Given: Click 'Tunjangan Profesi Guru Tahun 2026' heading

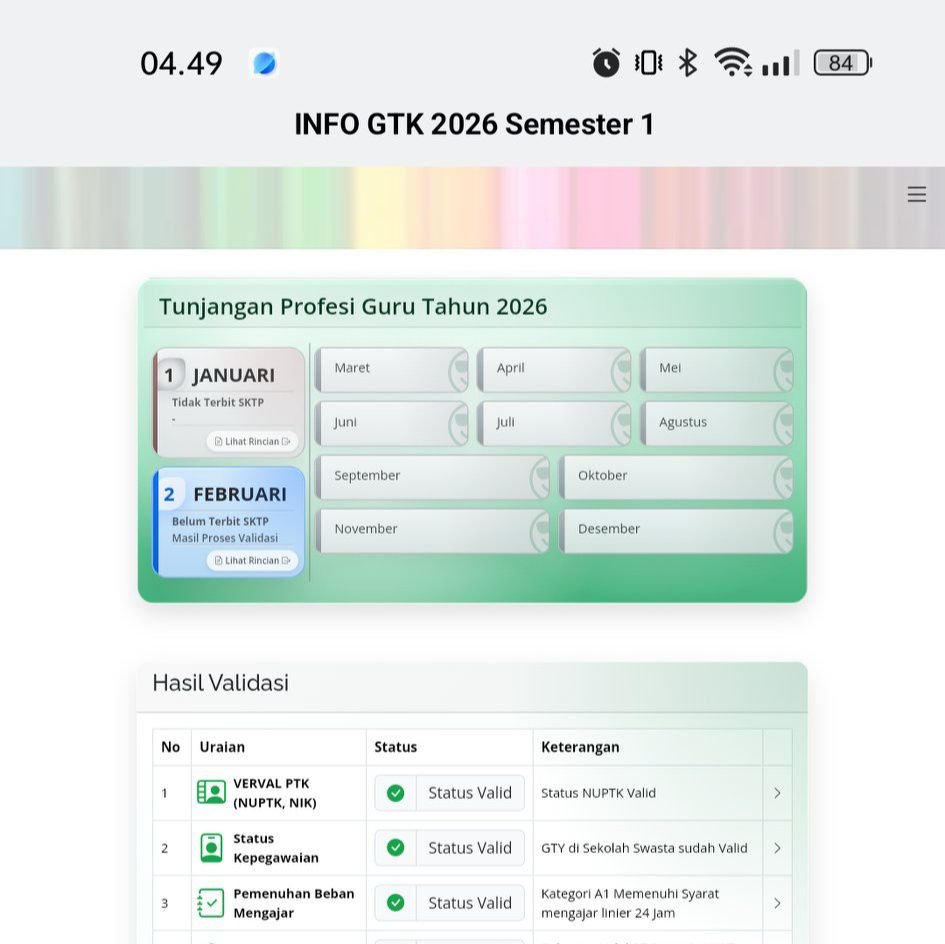Looking at the screenshot, I should pos(353,307).
